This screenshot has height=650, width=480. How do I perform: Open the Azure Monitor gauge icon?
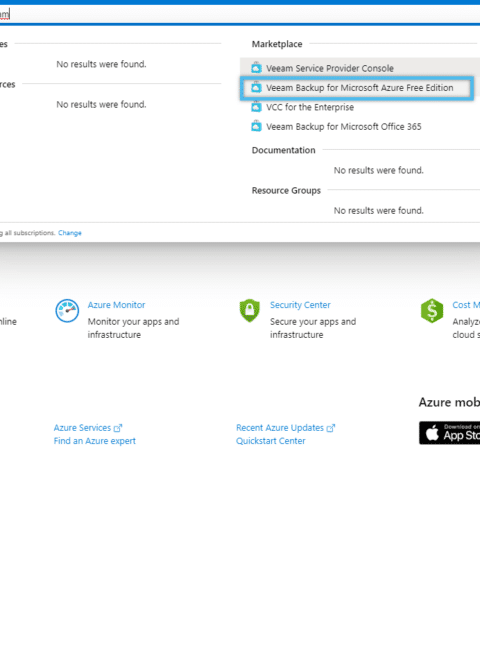pos(67,310)
